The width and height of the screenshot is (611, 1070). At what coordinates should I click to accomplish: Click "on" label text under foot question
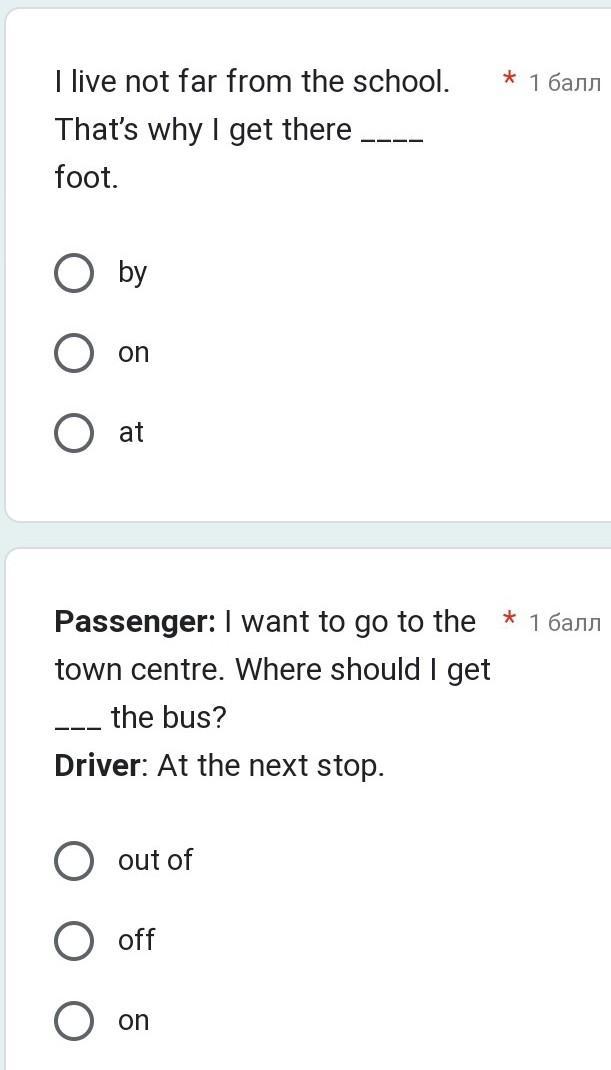pyautogui.click(x=133, y=353)
